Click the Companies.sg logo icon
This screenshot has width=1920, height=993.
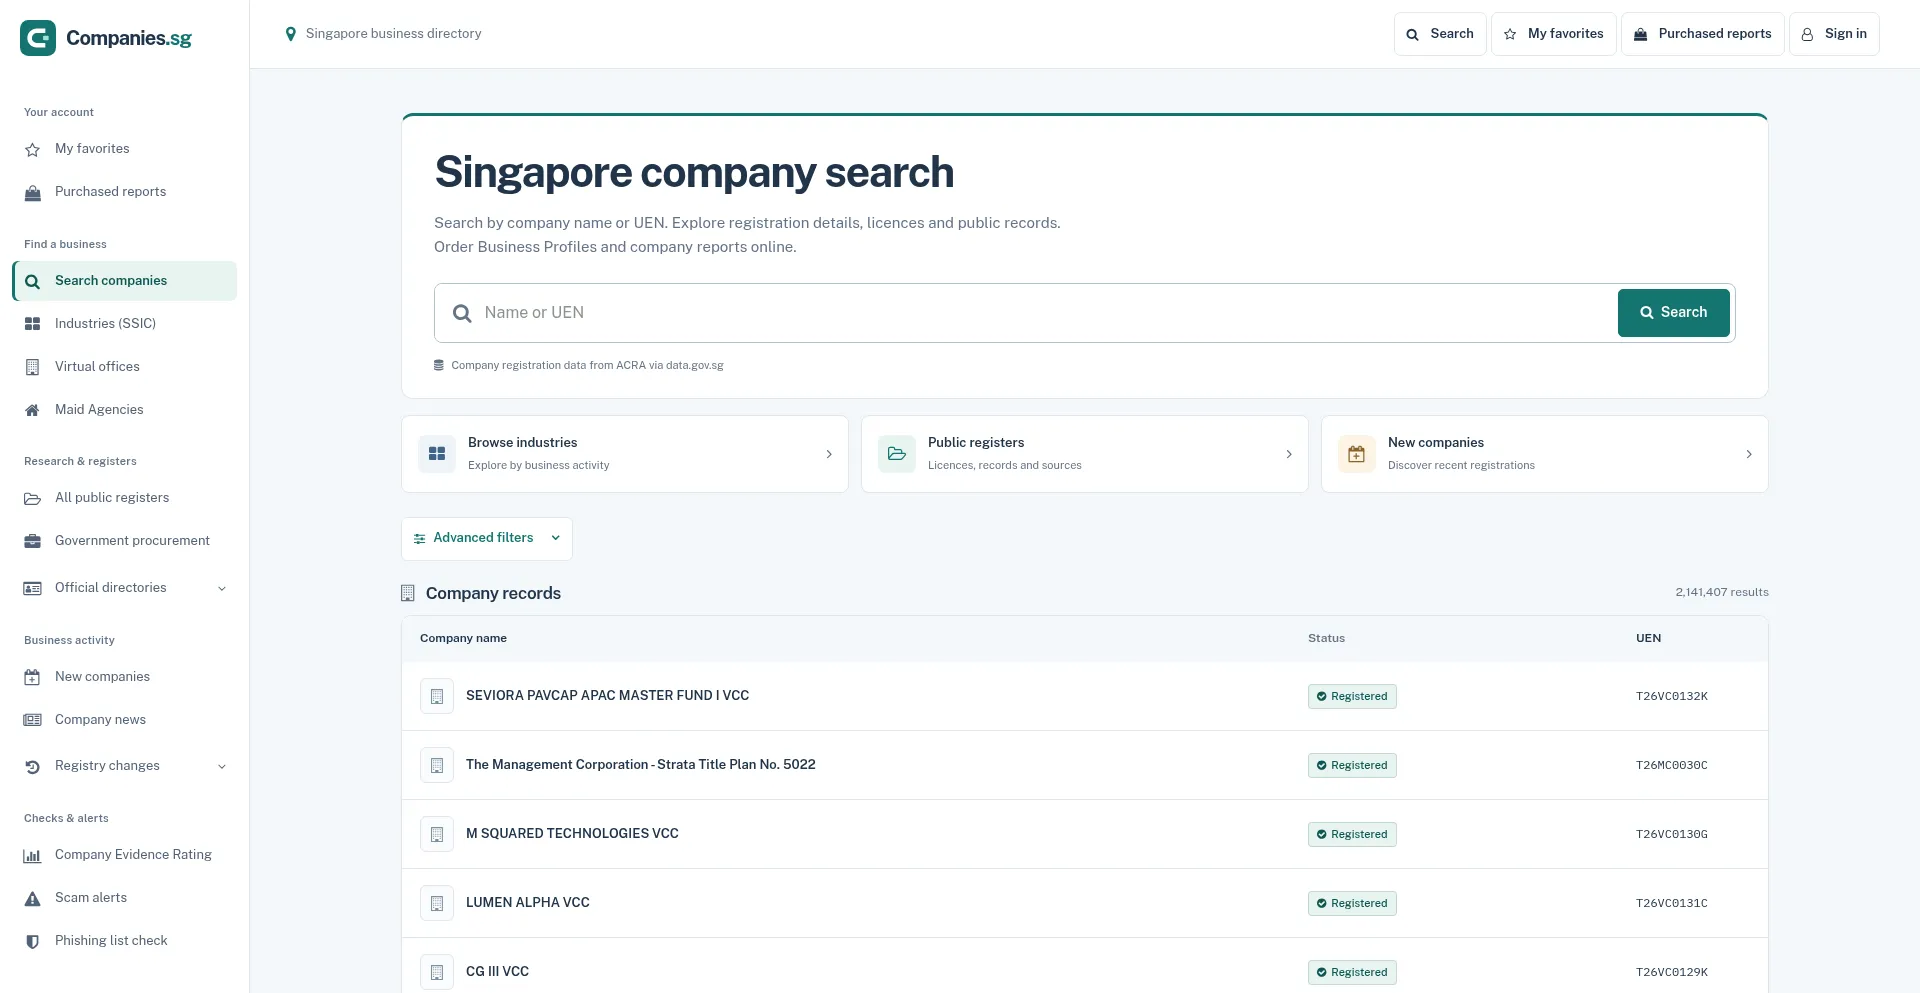(38, 38)
